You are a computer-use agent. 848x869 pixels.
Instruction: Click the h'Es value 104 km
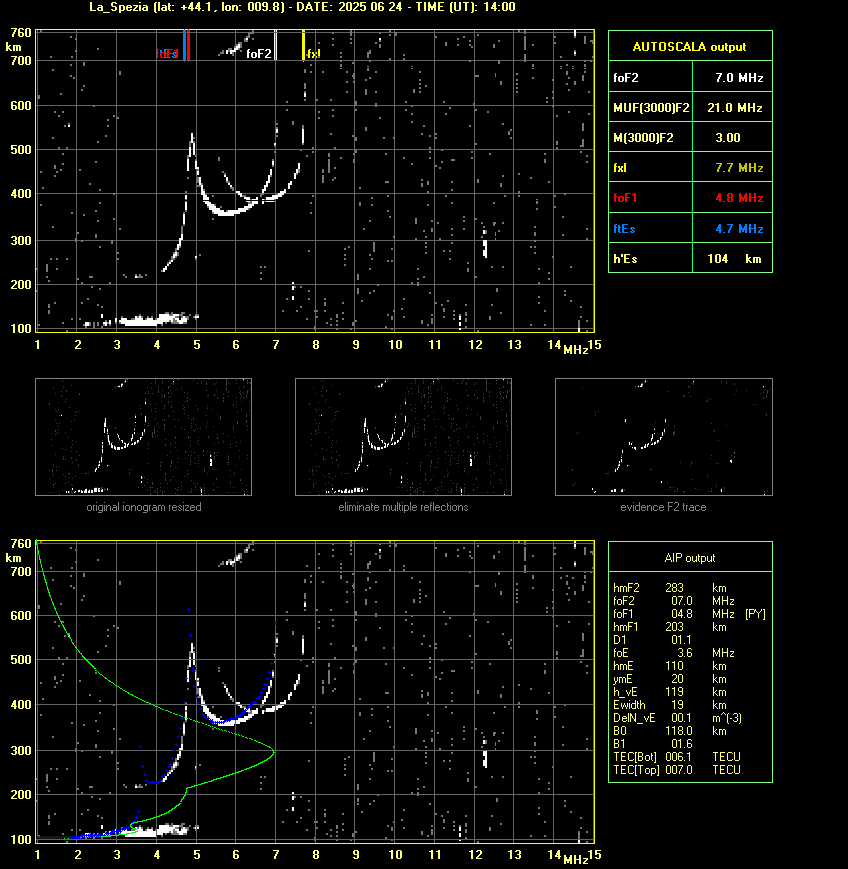(x=734, y=259)
